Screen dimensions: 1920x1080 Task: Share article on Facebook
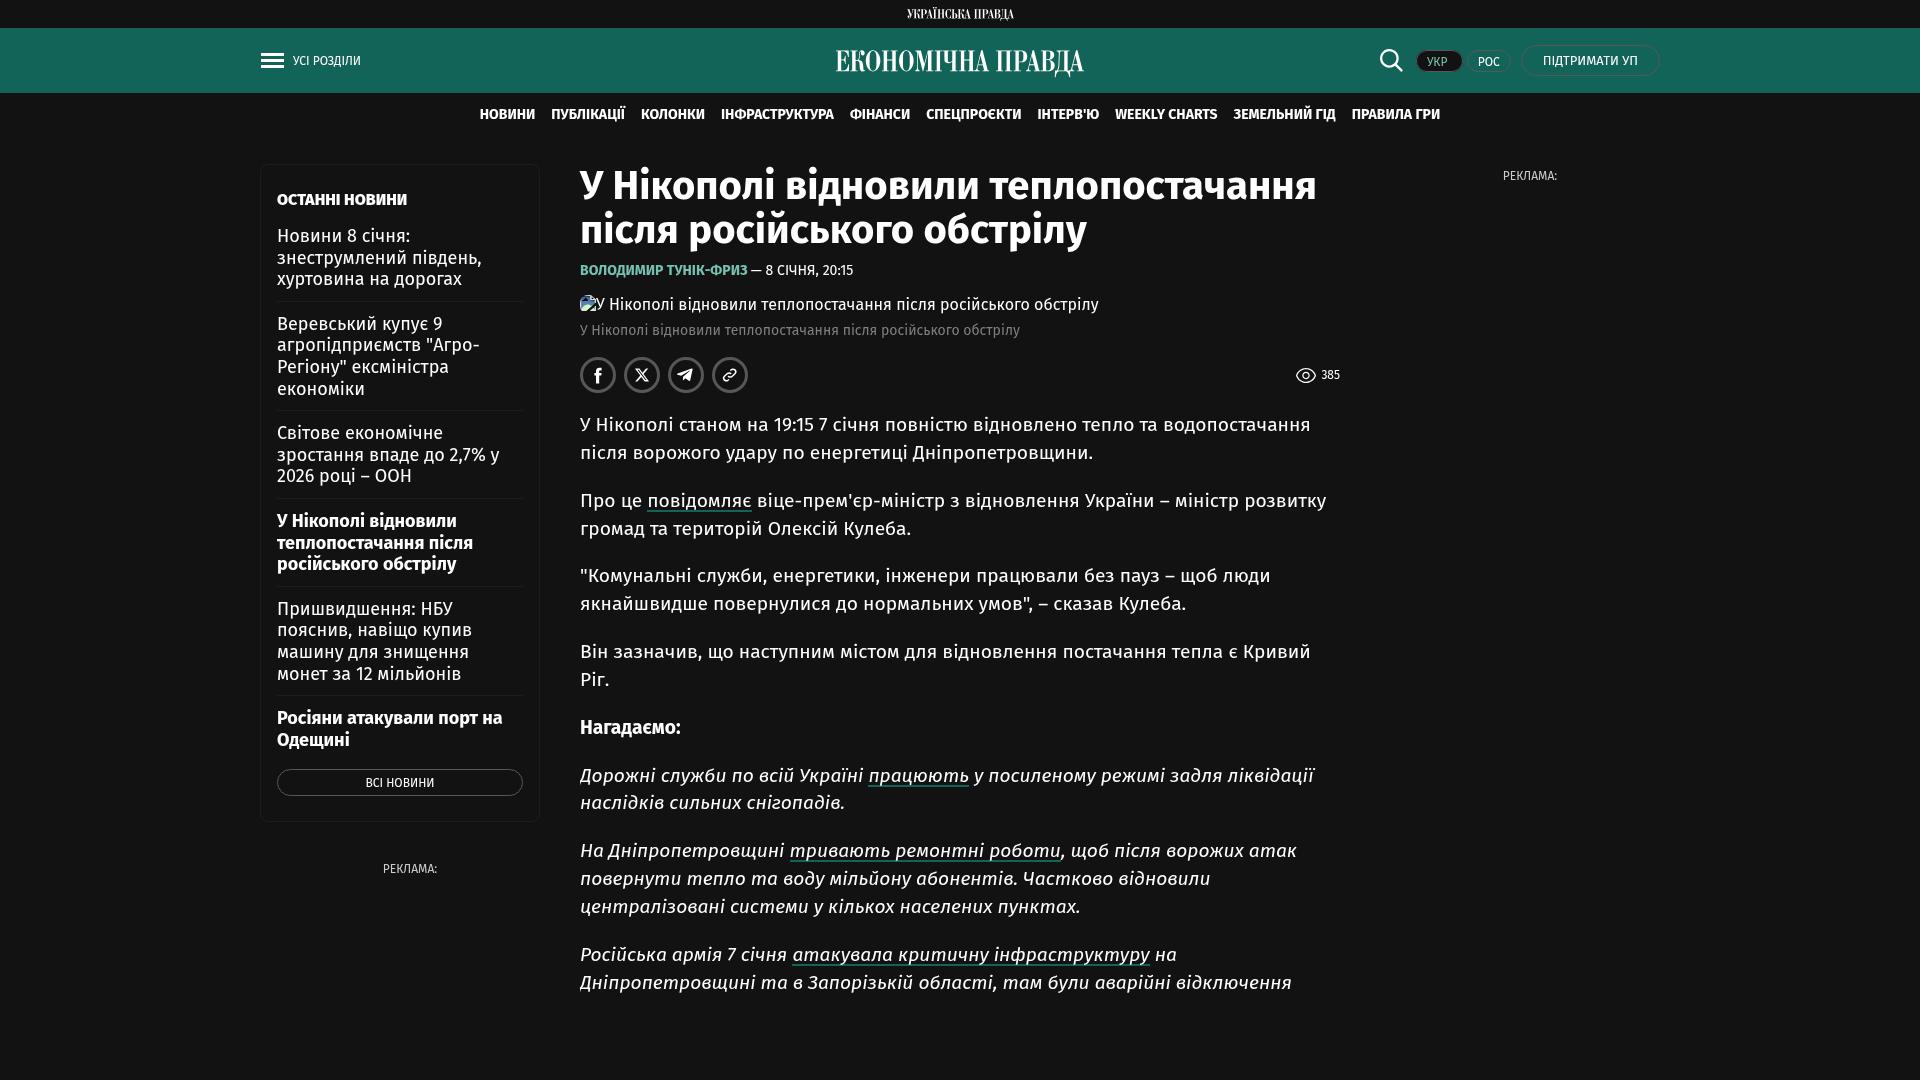pyautogui.click(x=598, y=375)
